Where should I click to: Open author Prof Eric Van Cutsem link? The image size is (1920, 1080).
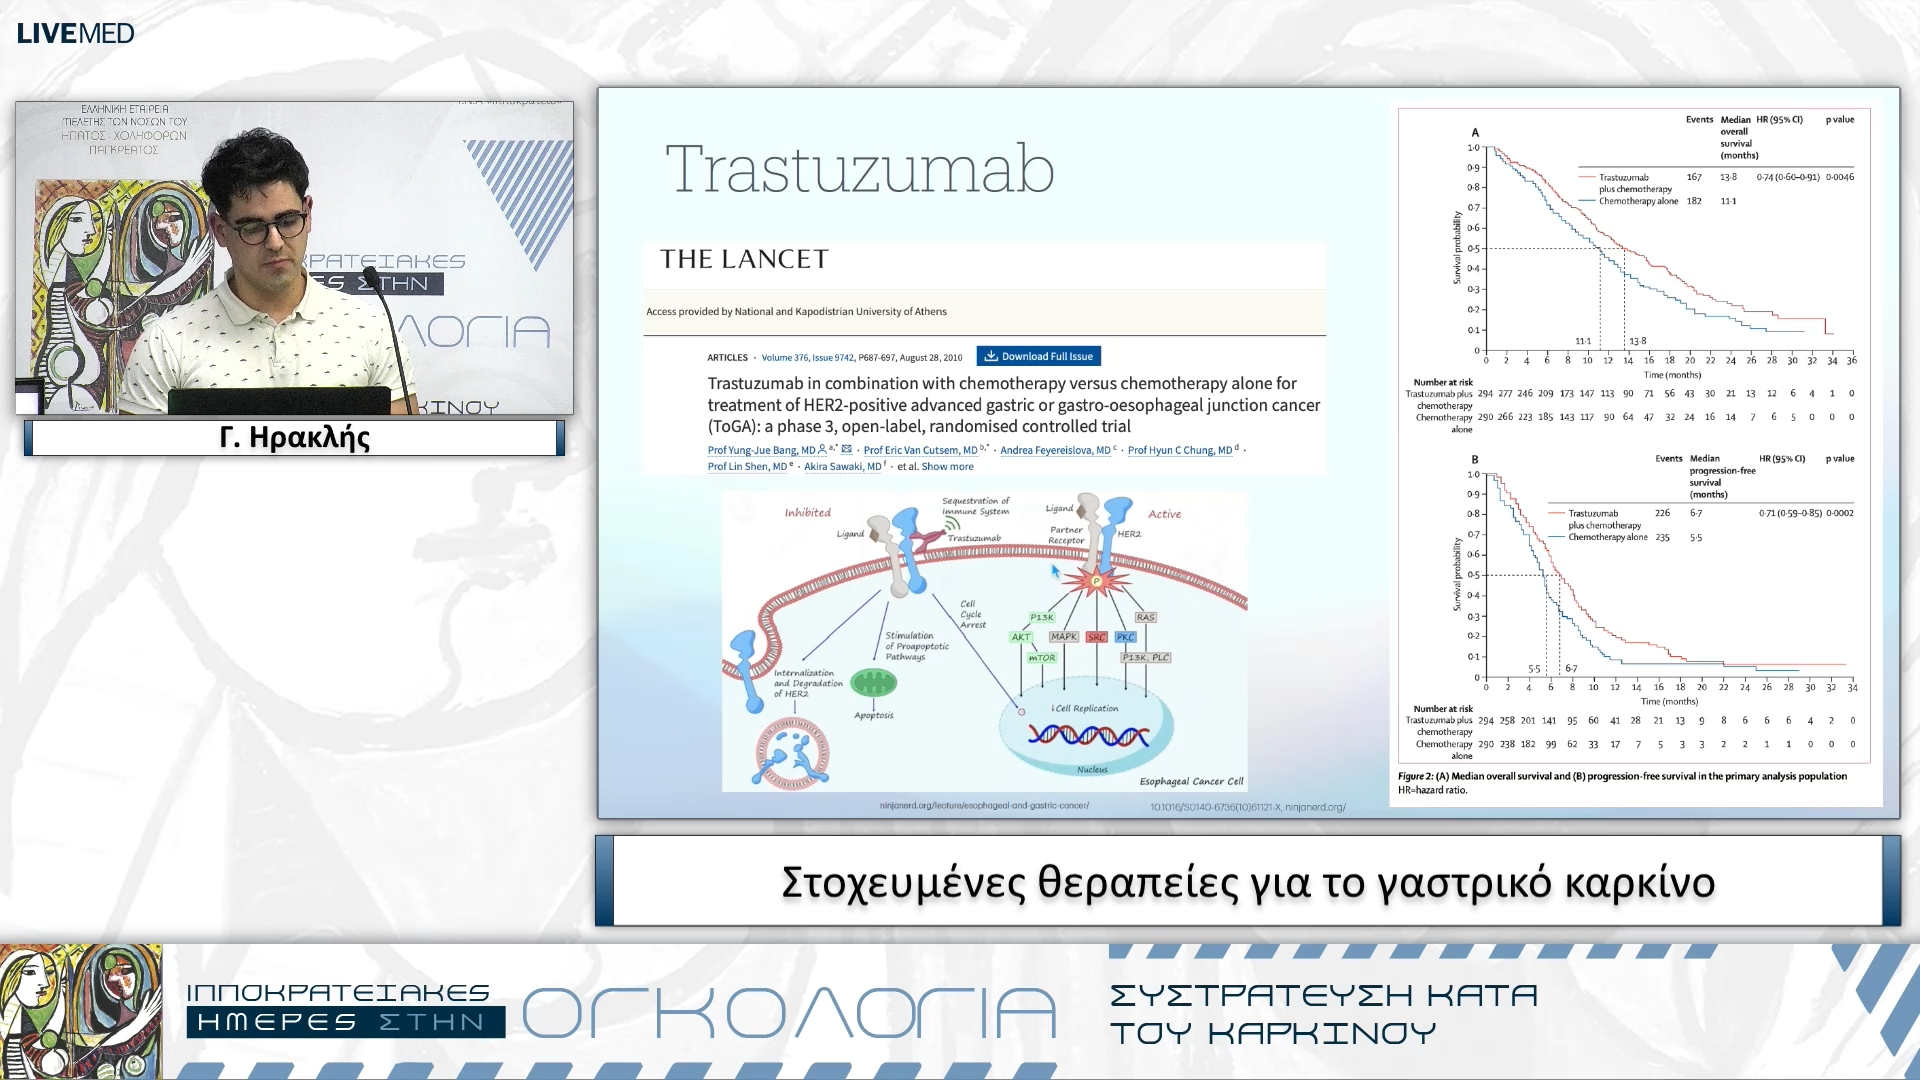coord(920,450)
